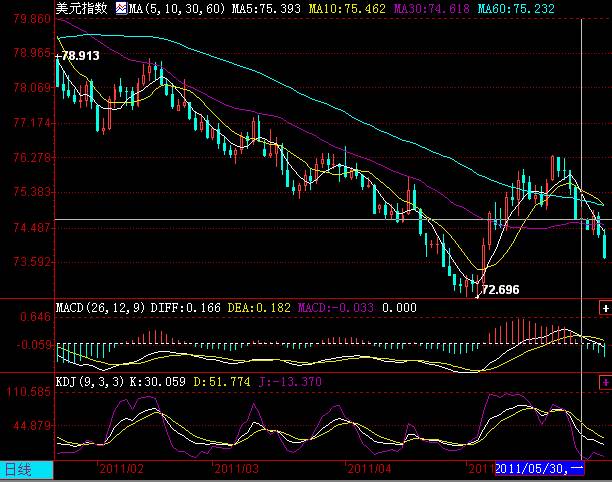Viewport: 612px width, 482px height.
Task: Click the 78.965 price axis label
Action: 32,53
